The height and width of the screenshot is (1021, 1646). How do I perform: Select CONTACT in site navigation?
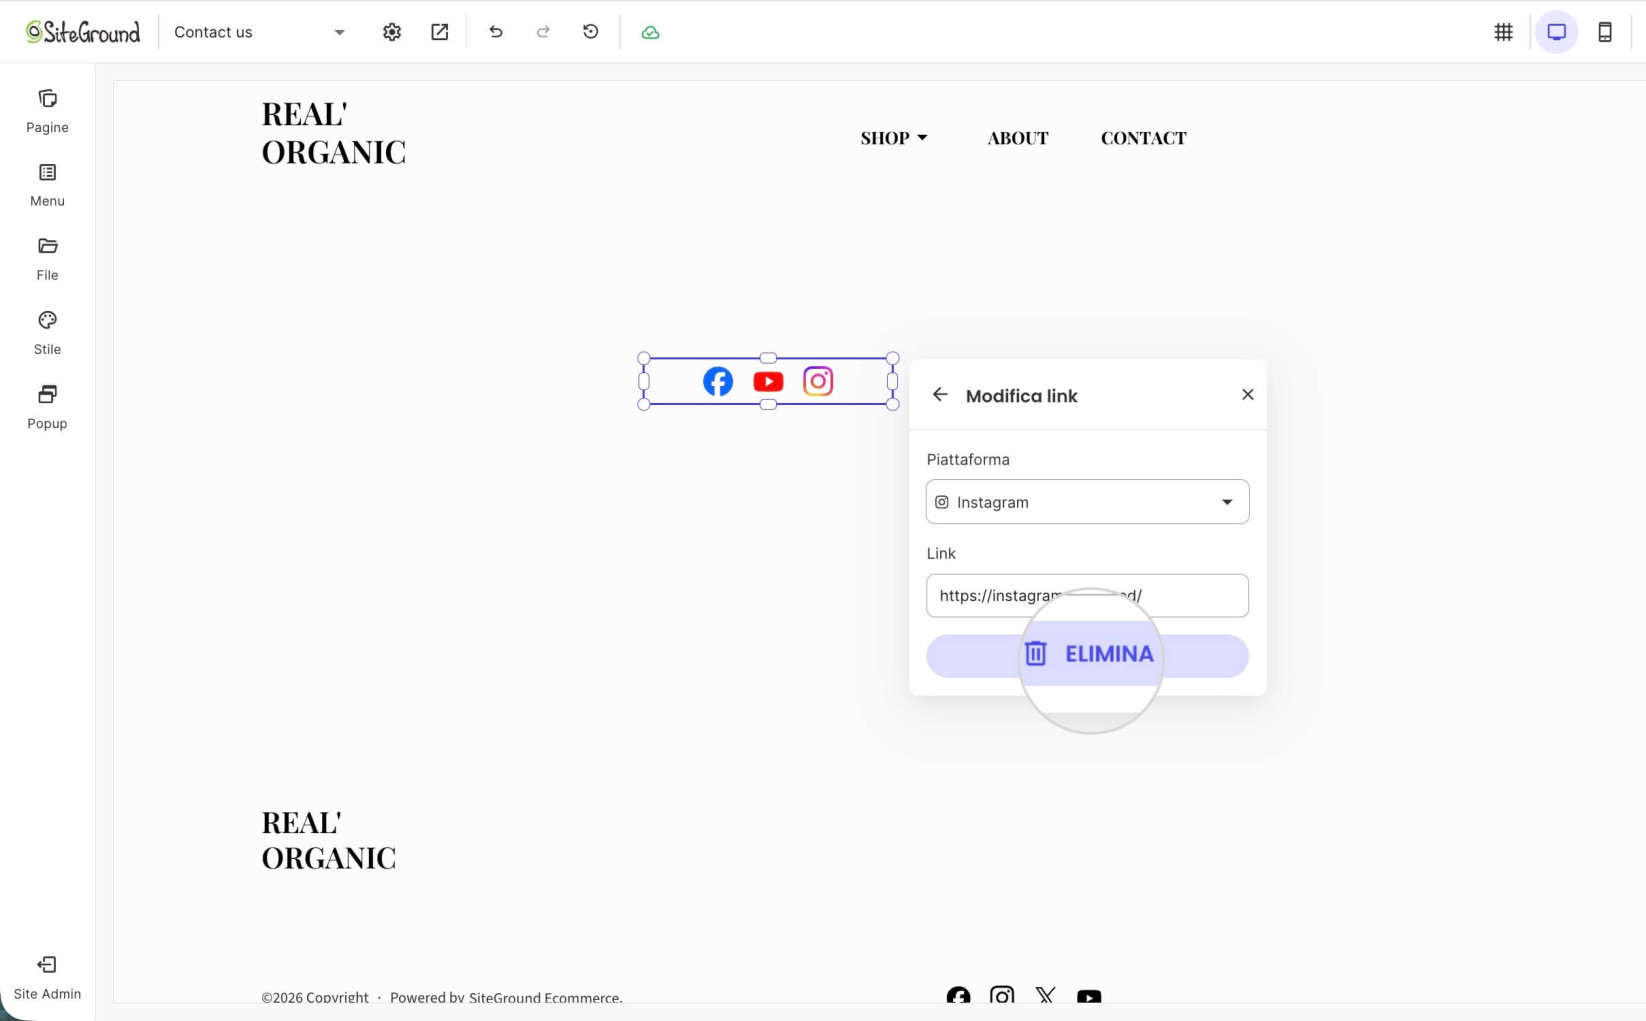click(x=1144, y=138)
